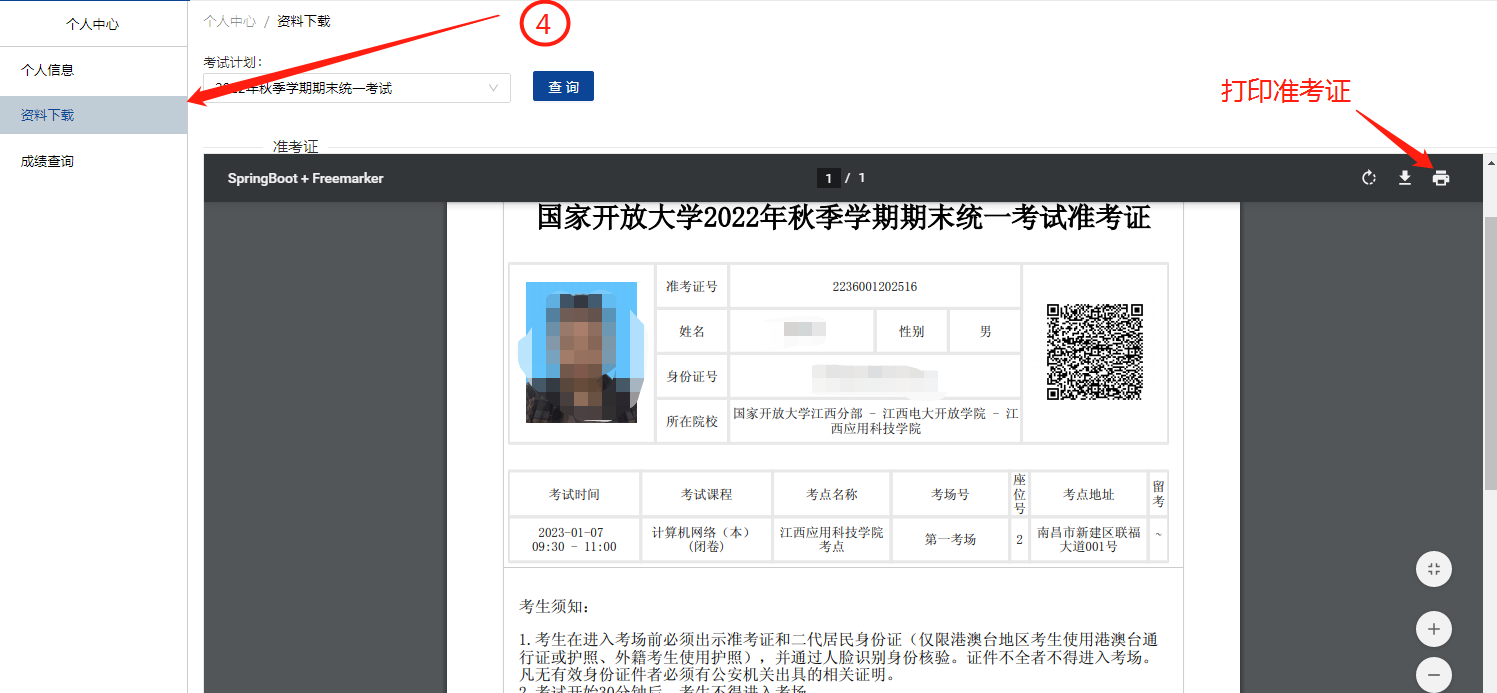
Task: Click the candidate photo on the ticket
Action: coord(581,352)
